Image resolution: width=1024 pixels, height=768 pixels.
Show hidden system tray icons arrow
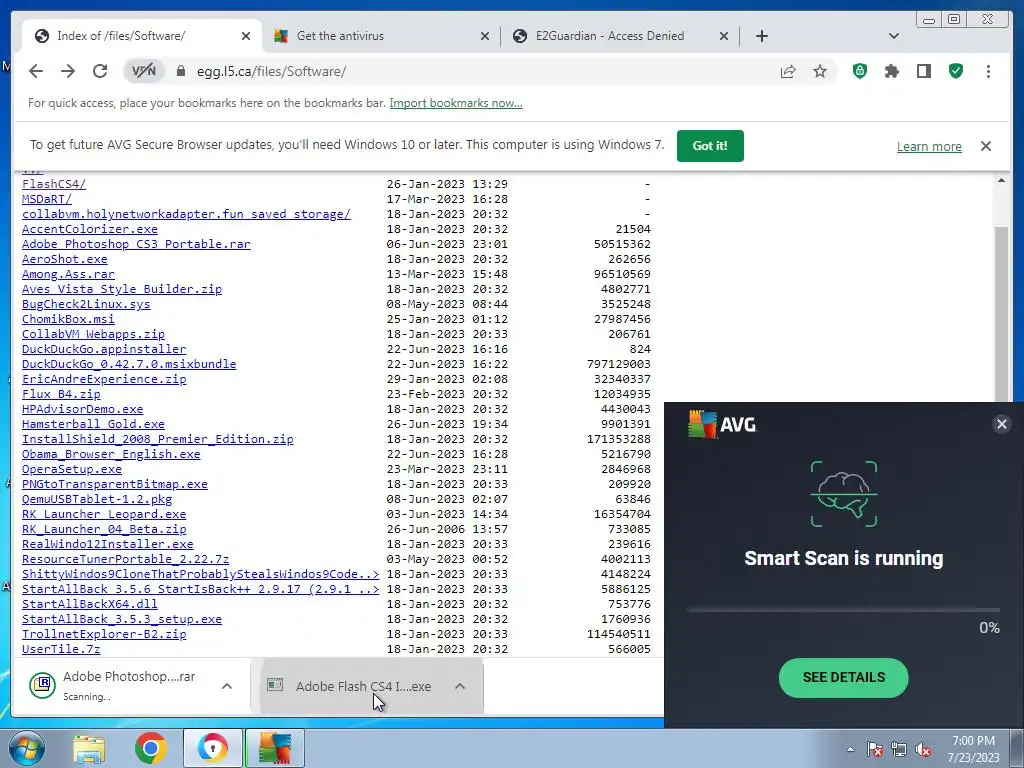850,749
